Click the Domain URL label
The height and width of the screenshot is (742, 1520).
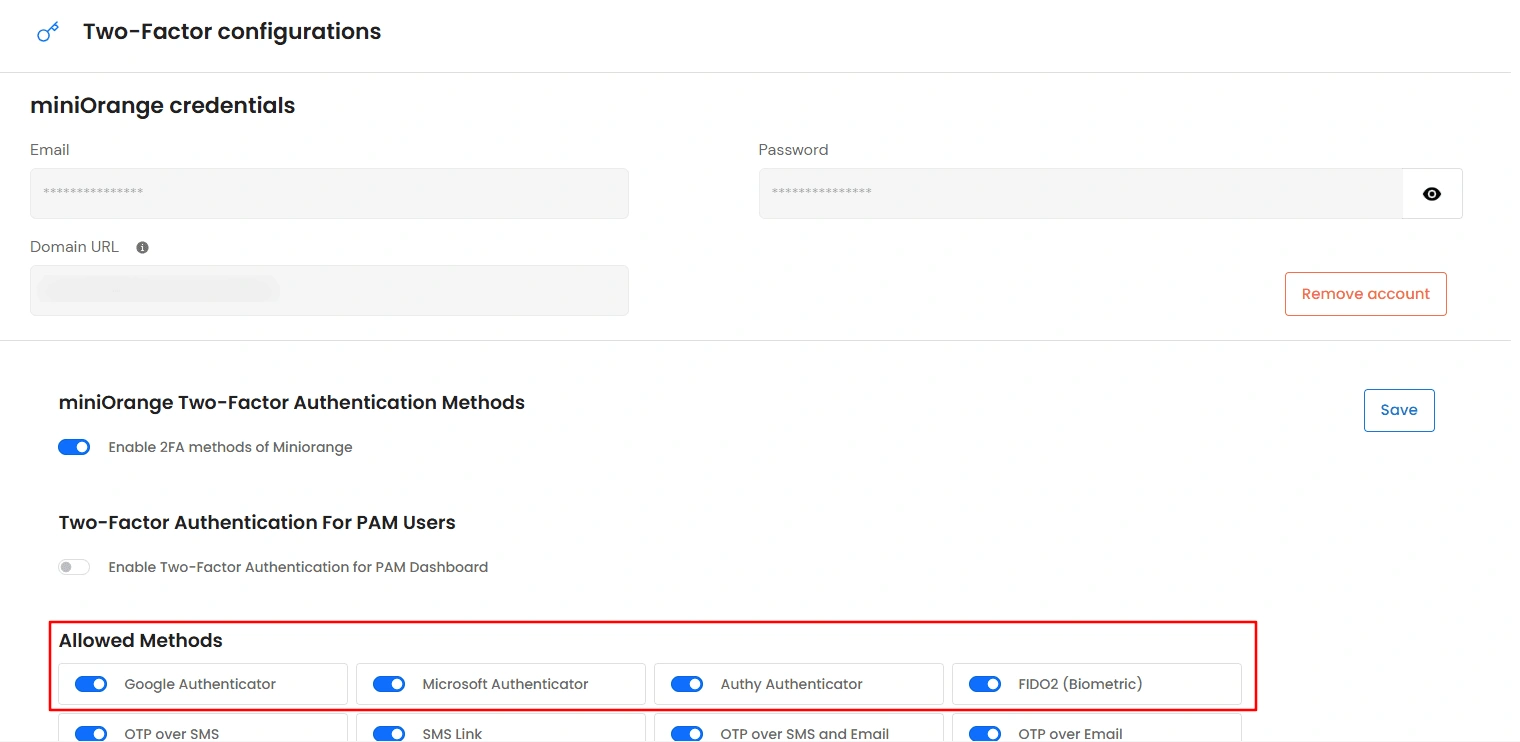tap(74, 247)
